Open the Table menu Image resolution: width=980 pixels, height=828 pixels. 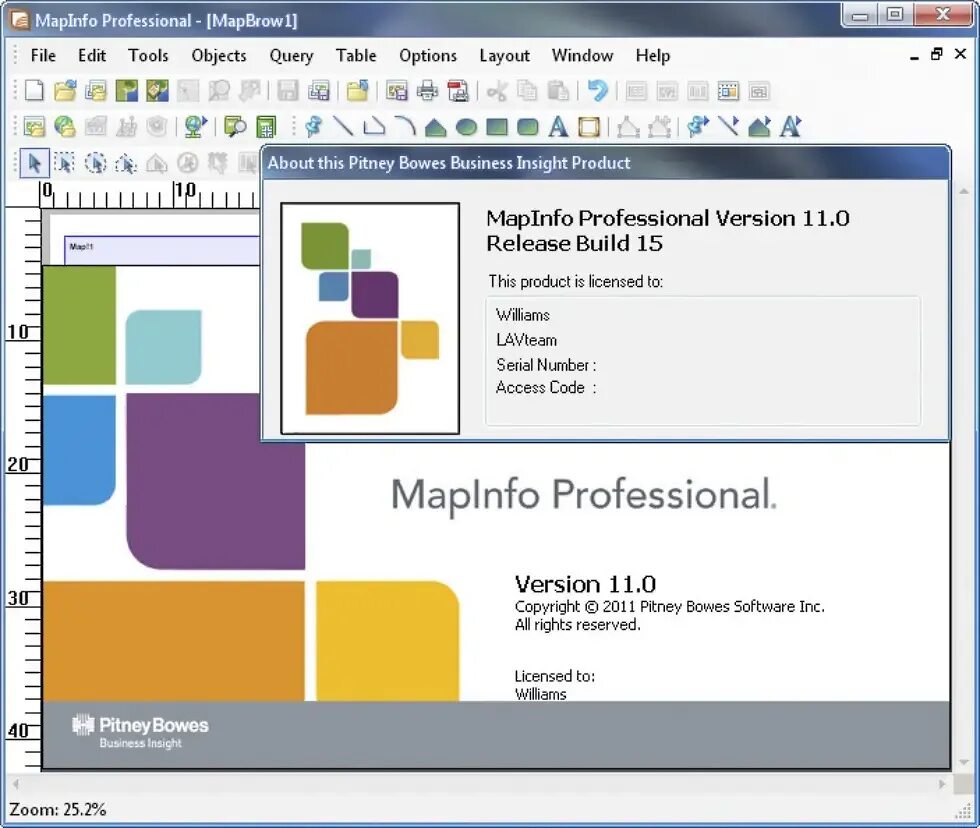(356, 56)
